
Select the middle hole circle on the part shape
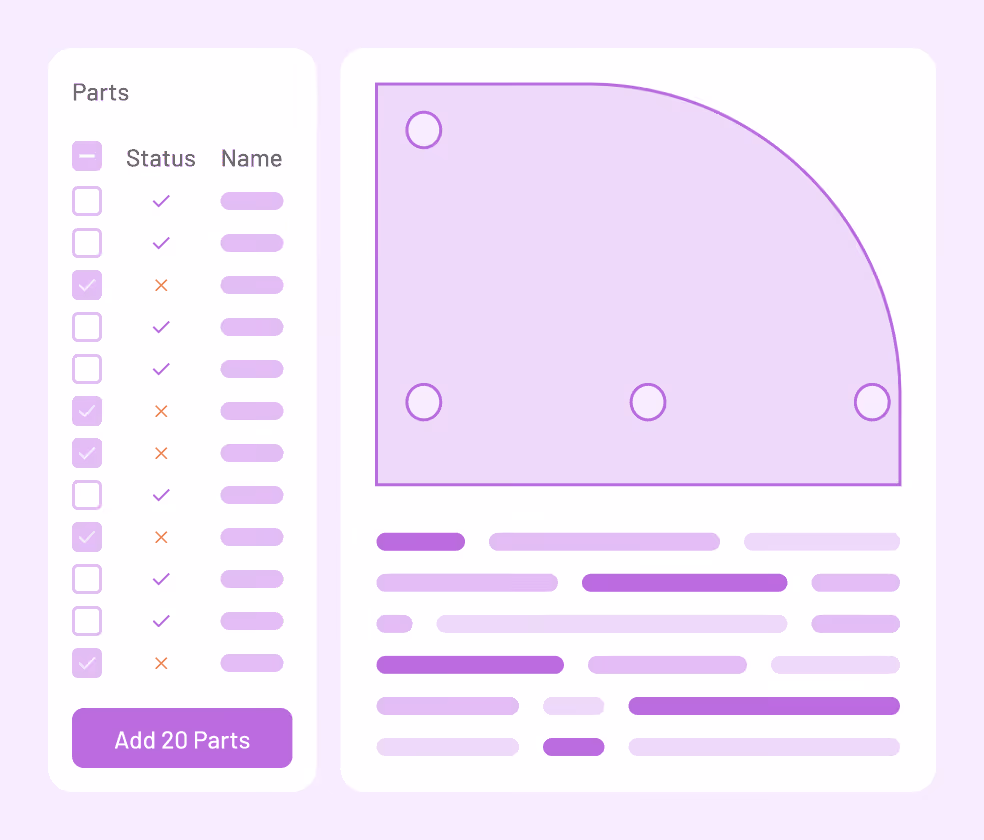pos(648,401)
